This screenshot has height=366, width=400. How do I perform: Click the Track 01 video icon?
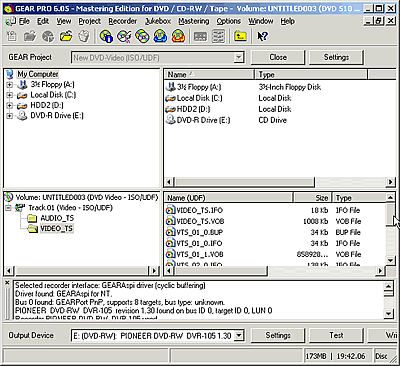pos(20,208)
